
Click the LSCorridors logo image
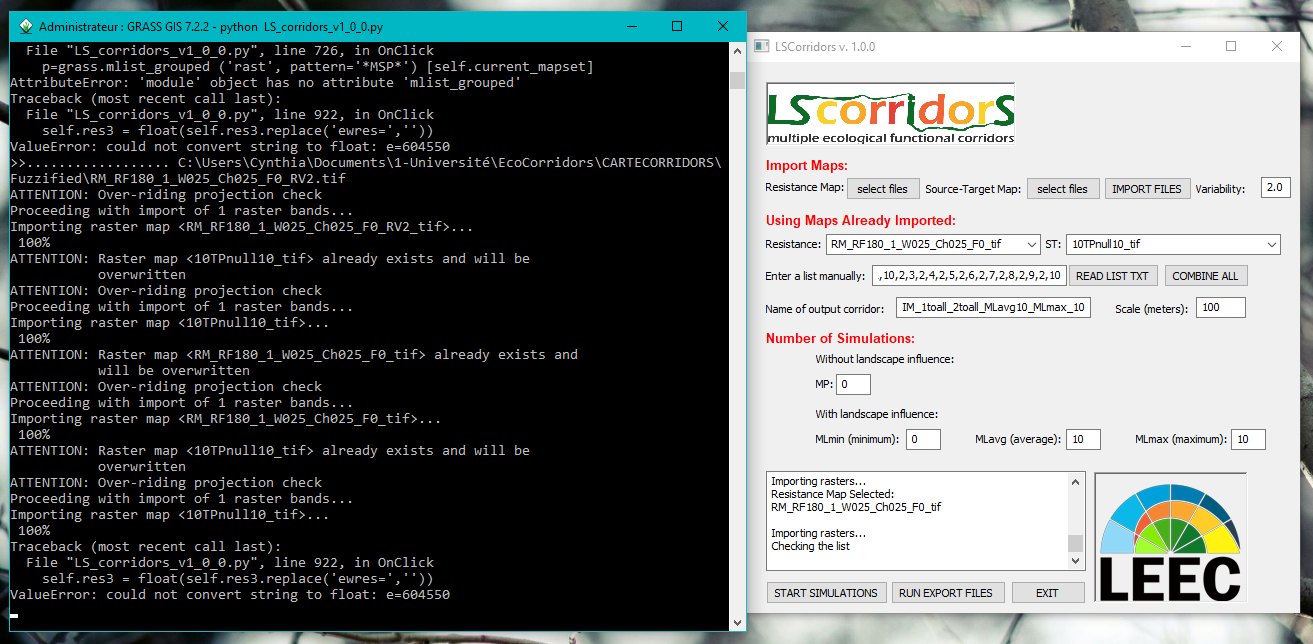[890, 113]
